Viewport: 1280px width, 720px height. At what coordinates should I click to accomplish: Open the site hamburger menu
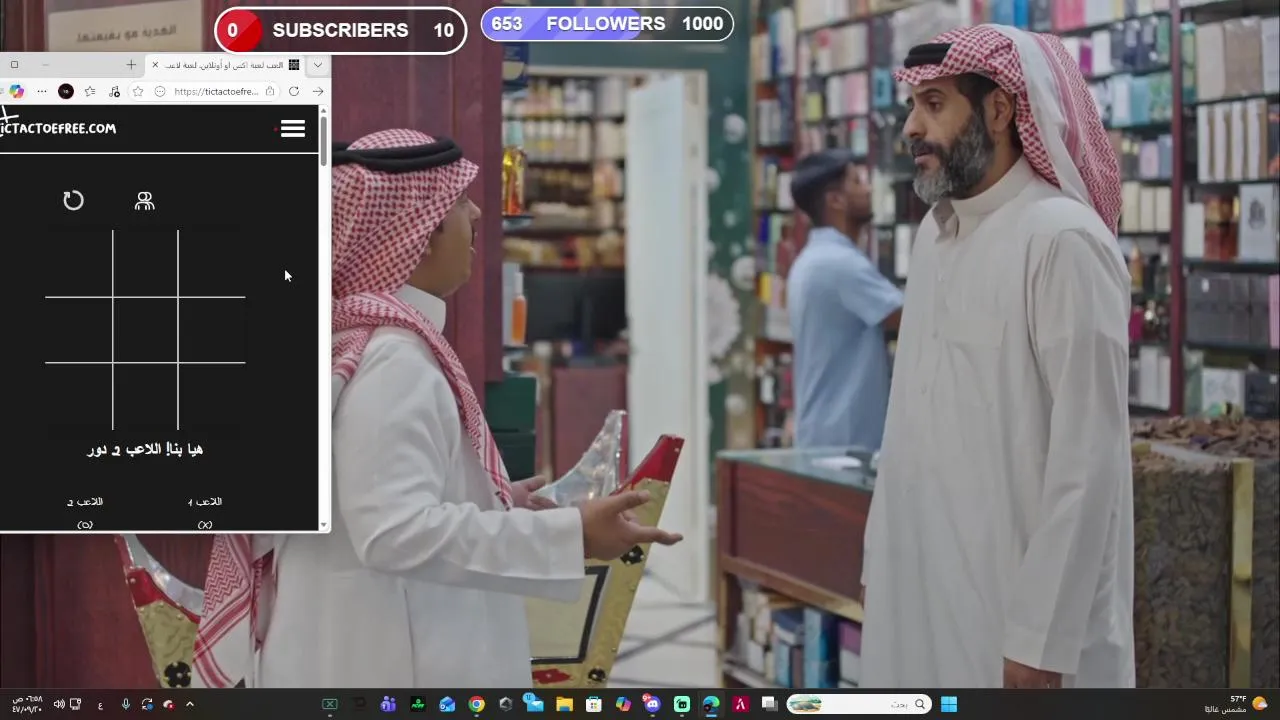click(293, 128)
